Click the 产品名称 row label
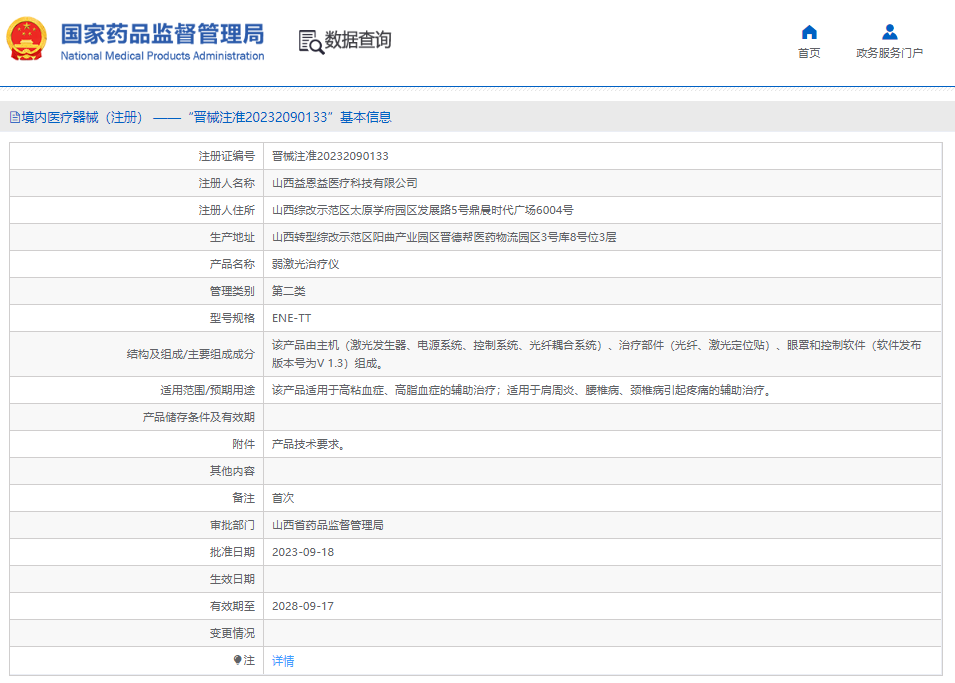 pos(232,264)
